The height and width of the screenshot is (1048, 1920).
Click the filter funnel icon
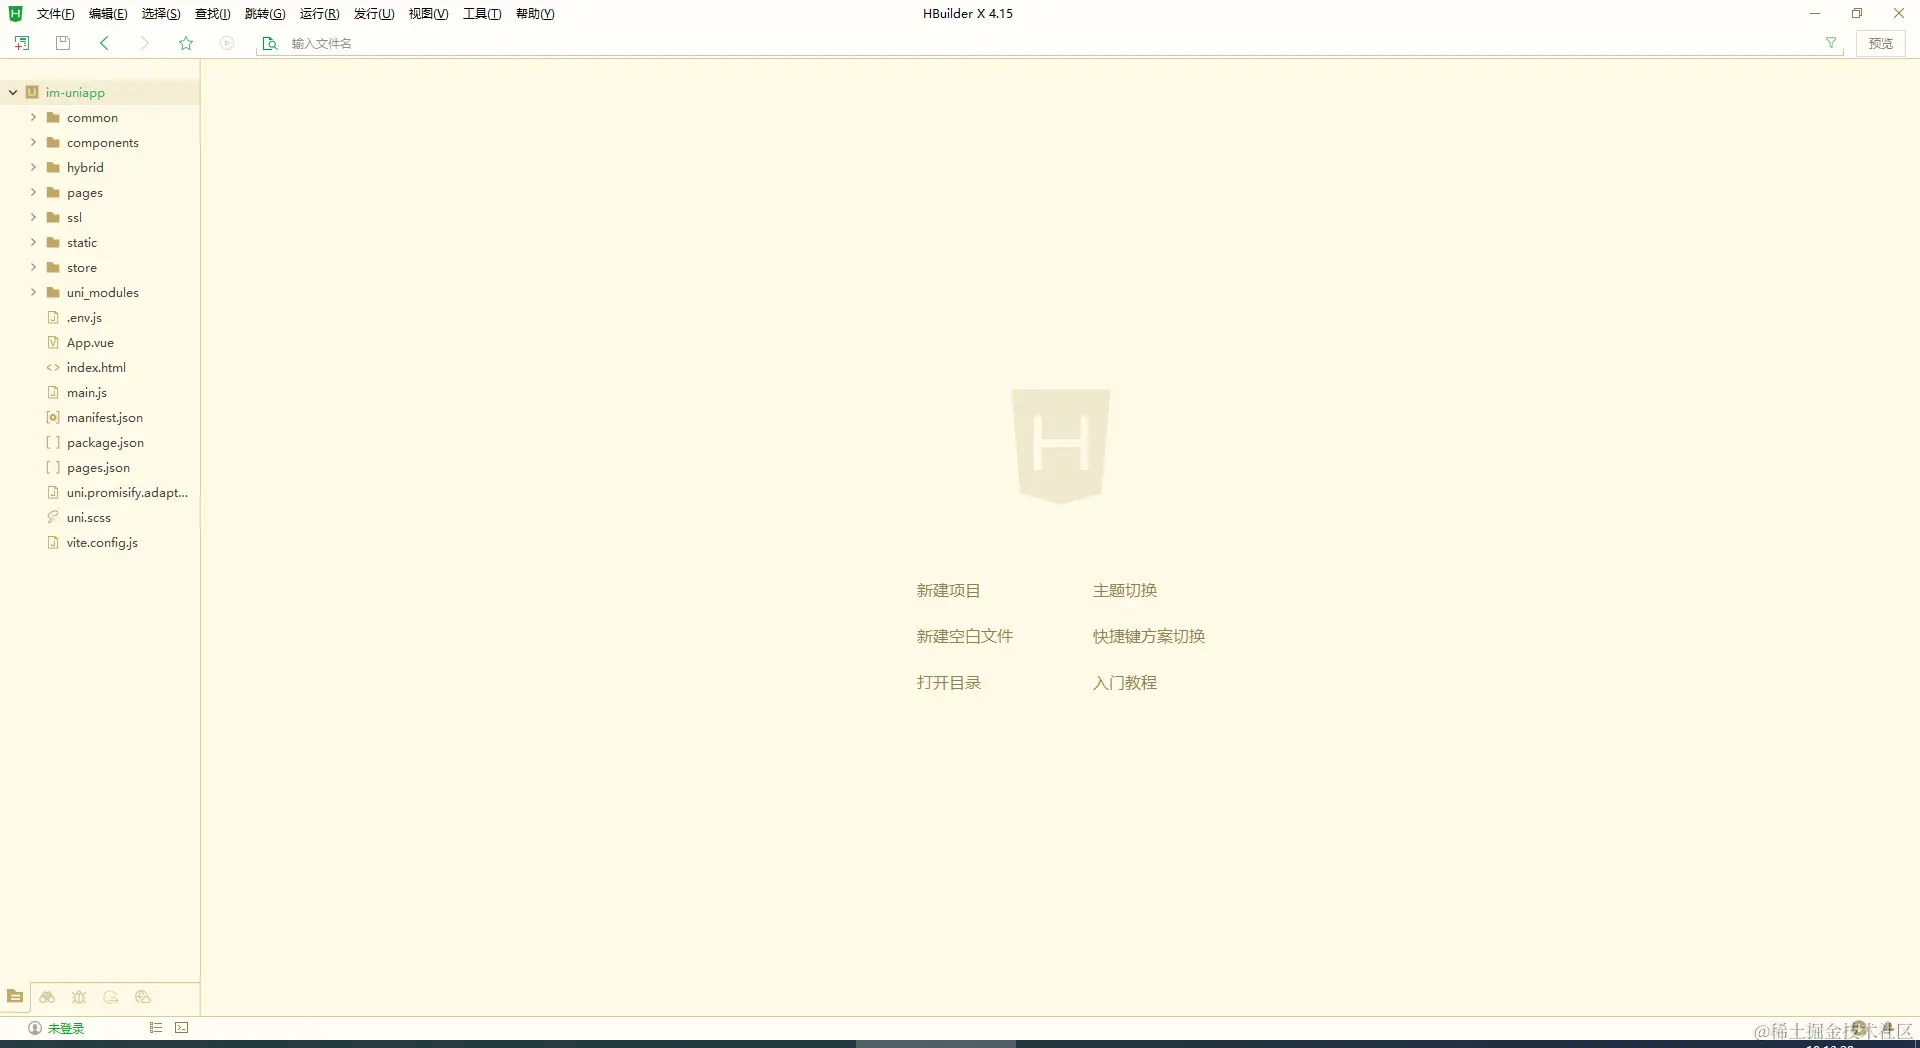[1831, 43]
